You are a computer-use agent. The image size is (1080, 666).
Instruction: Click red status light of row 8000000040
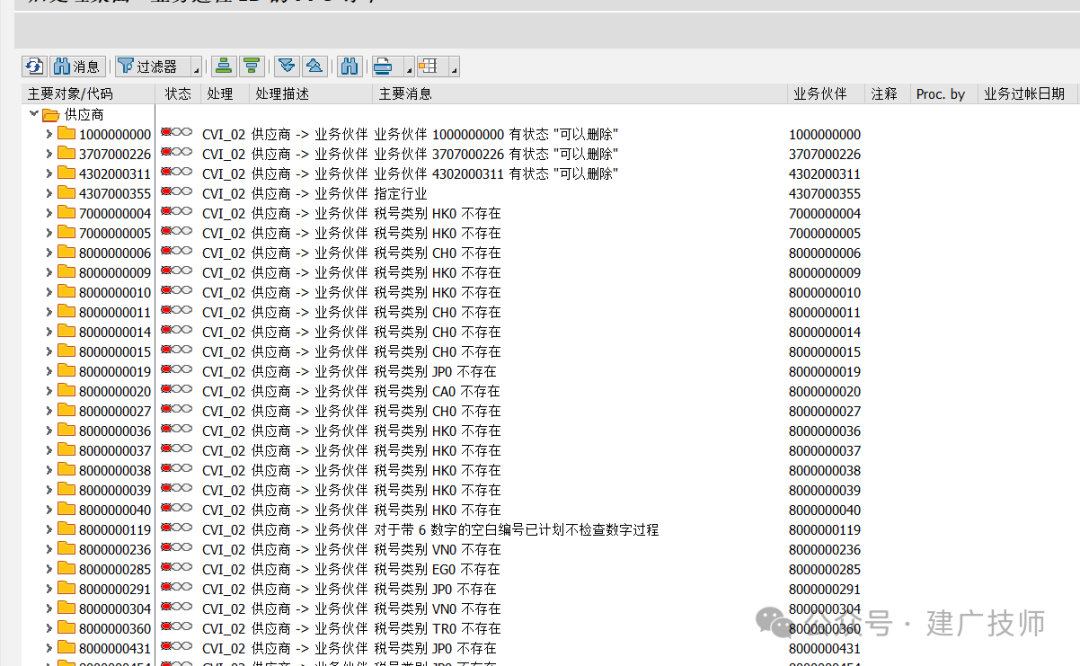click(x=166, y=508)
